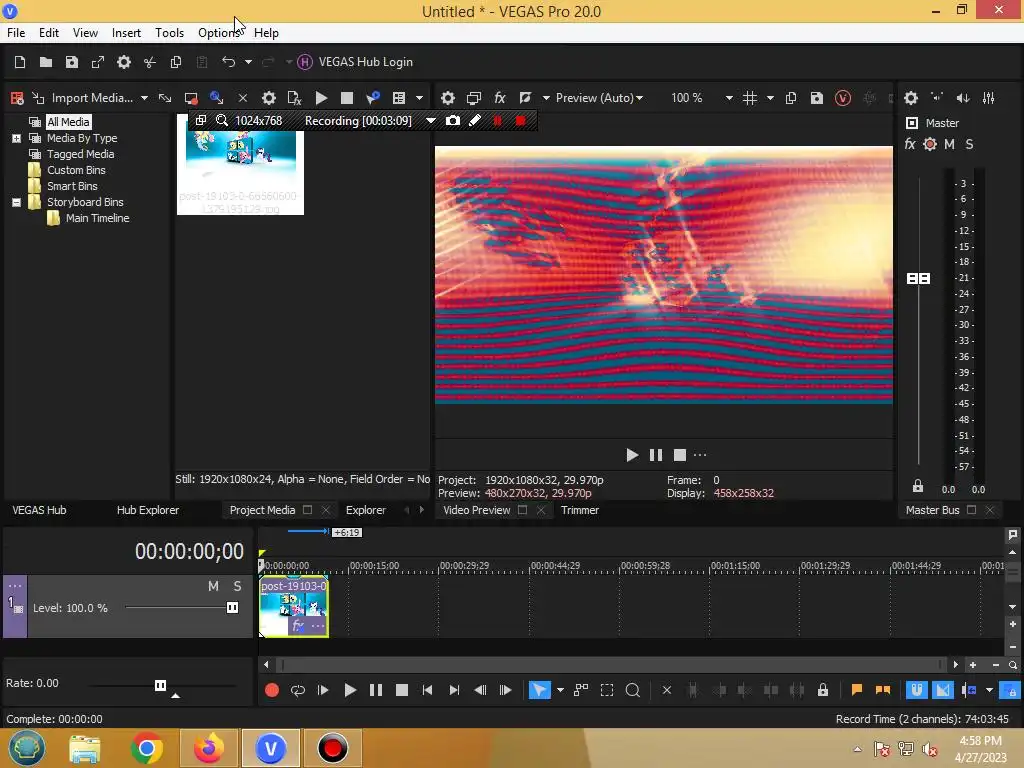Select All Media in the tree

click(68, 122)
